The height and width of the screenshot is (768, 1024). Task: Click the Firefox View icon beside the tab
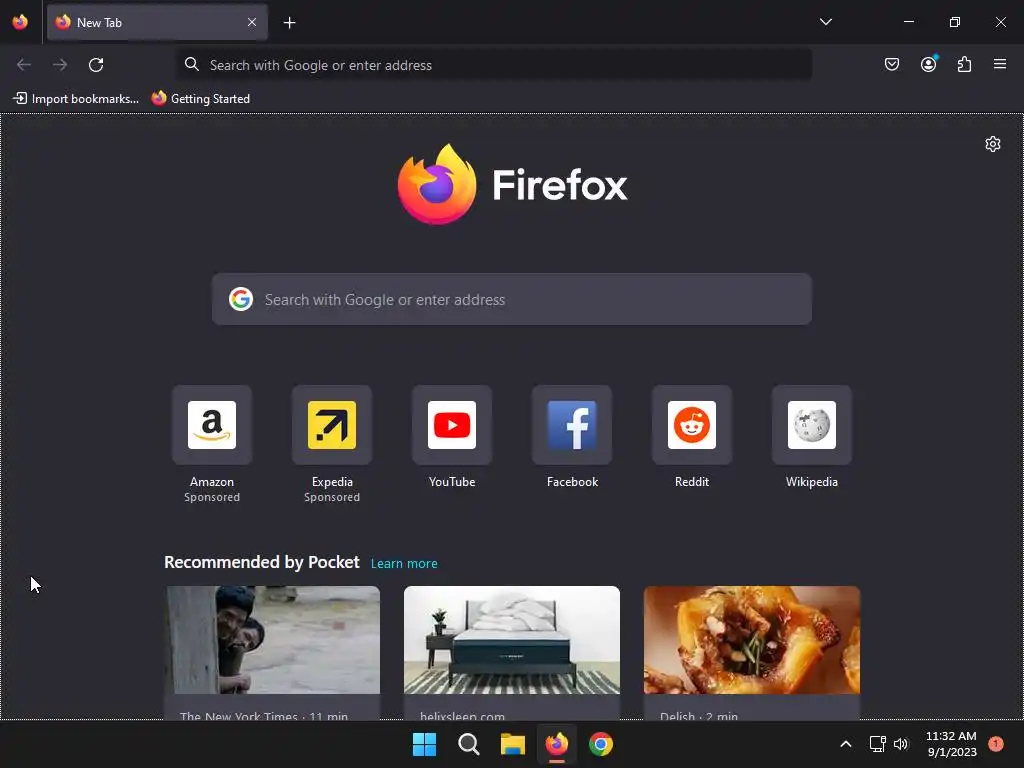[20, 22]
